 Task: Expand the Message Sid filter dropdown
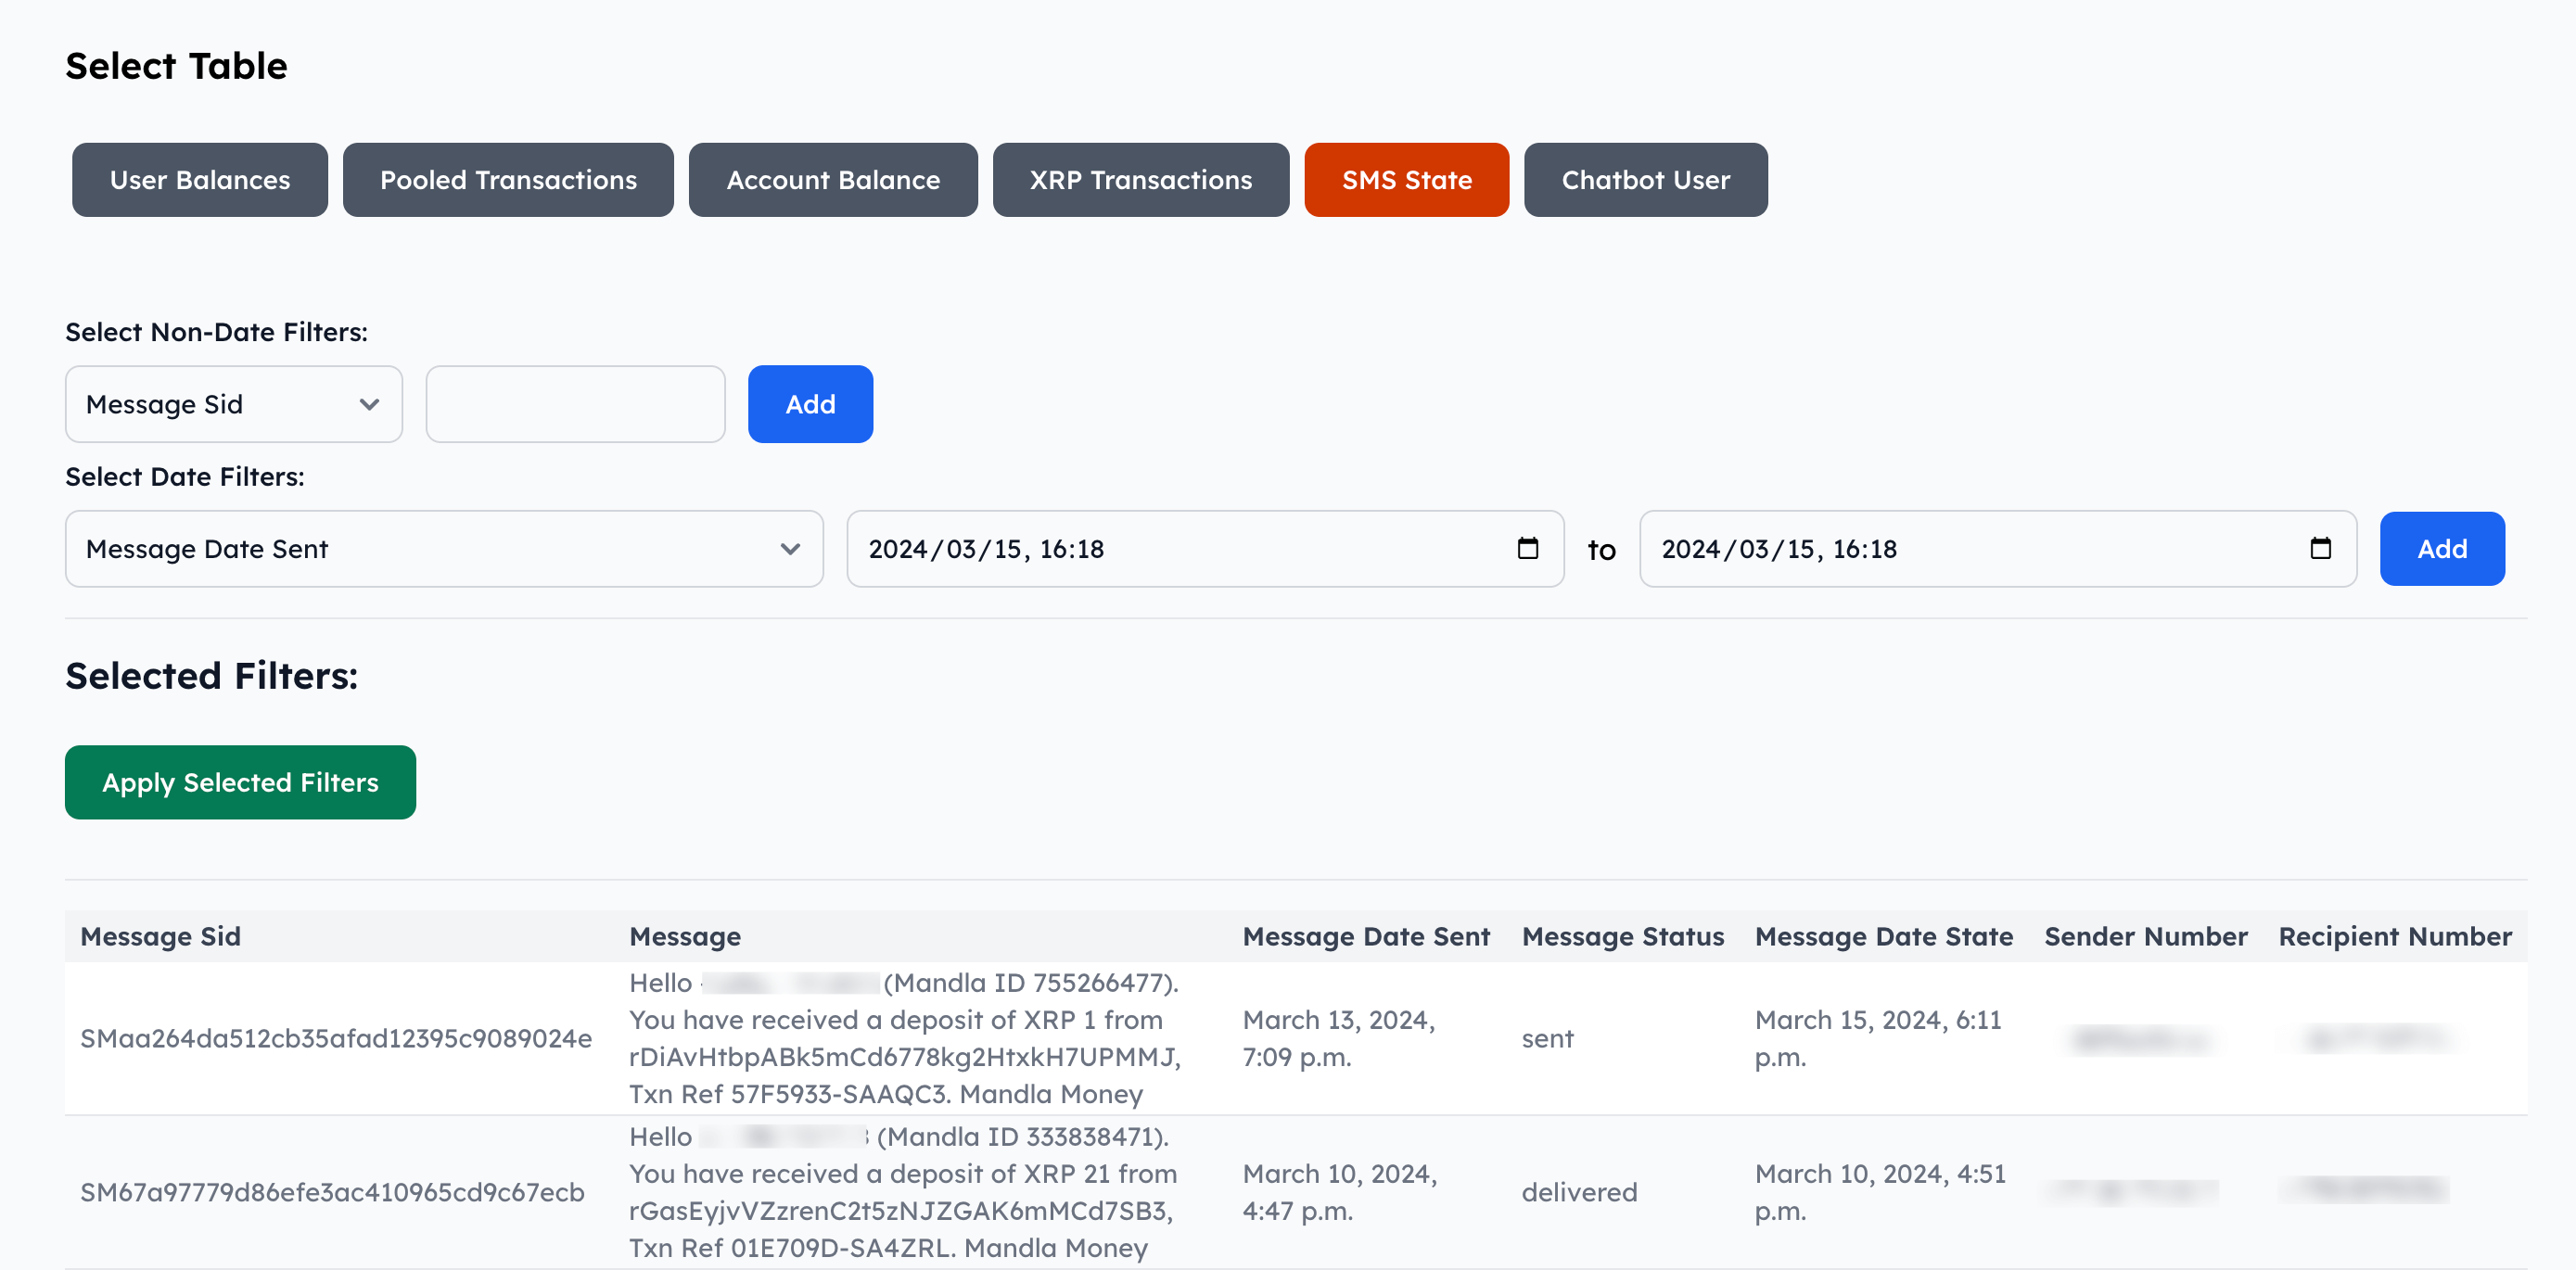(x=233, y=404)
